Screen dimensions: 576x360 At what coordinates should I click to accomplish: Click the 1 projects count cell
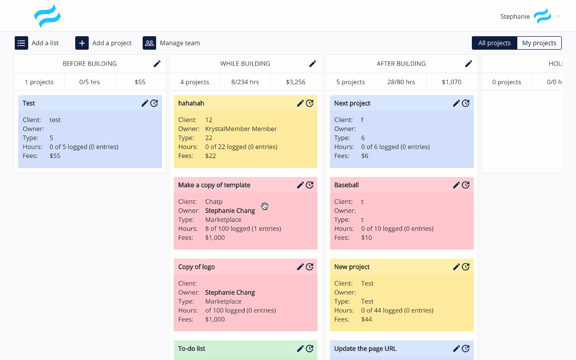coord(39,82)
